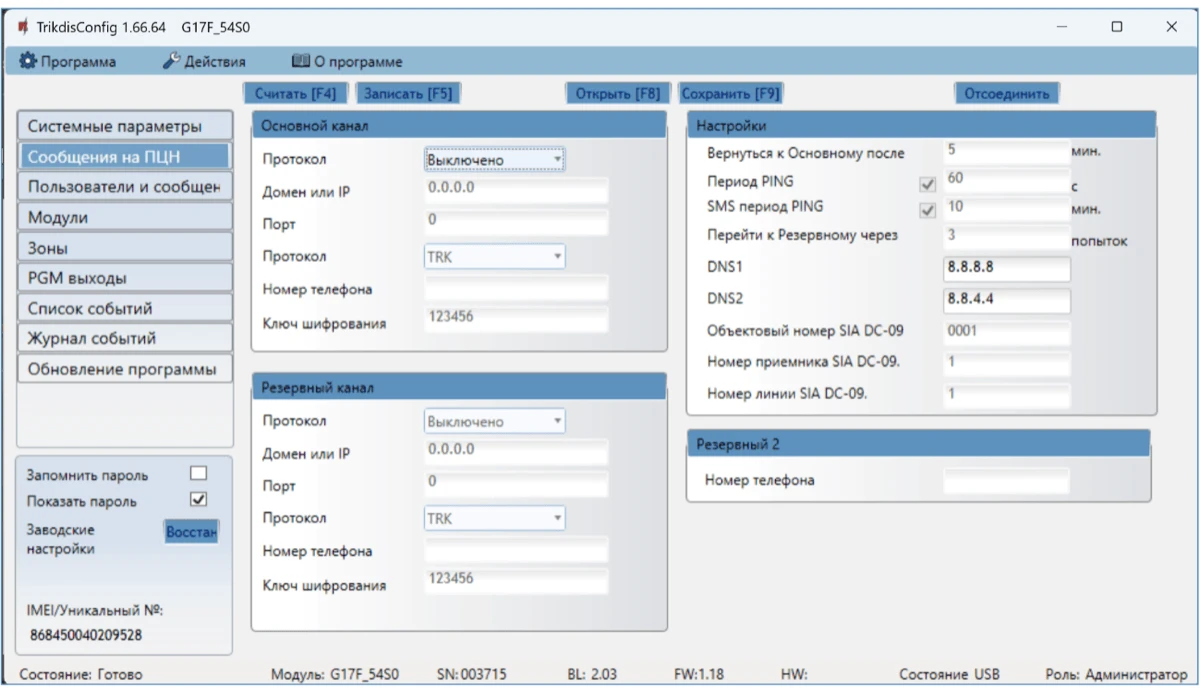This screenshot has height=688, width=1200.
Task: Click the TrikdisConfig app icon in title bar
Action: click(x=23, y=27)
